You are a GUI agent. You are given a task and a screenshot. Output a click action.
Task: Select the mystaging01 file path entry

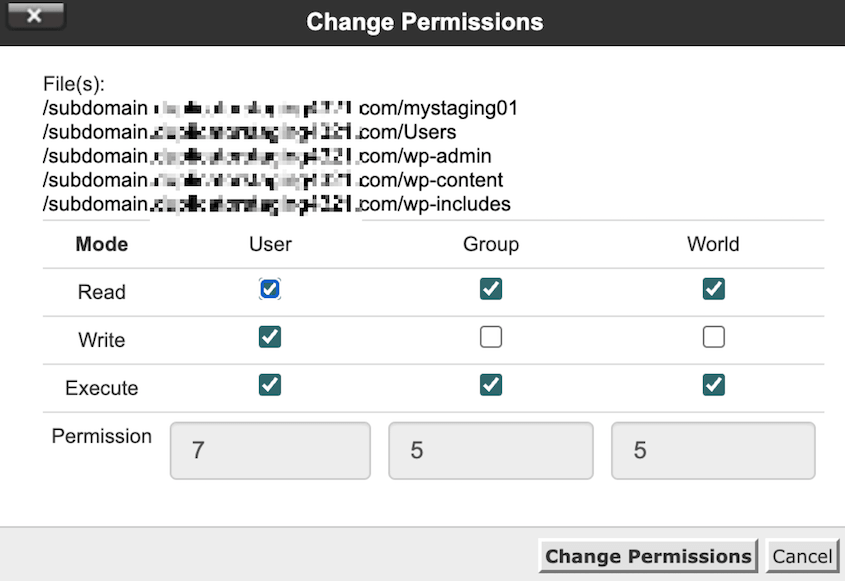[x=280, y=108]
